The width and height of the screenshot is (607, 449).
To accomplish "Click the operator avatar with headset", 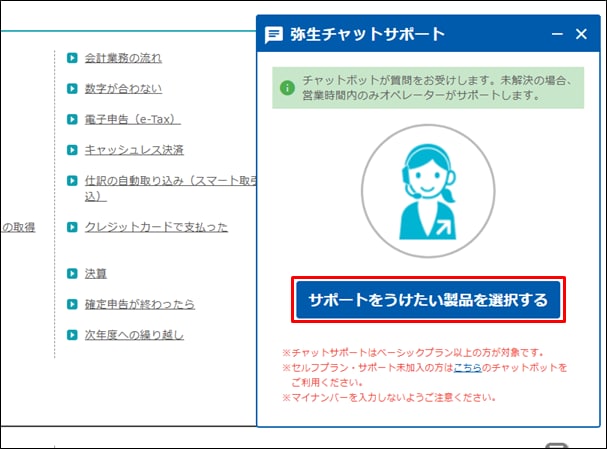I will point(429,191).
